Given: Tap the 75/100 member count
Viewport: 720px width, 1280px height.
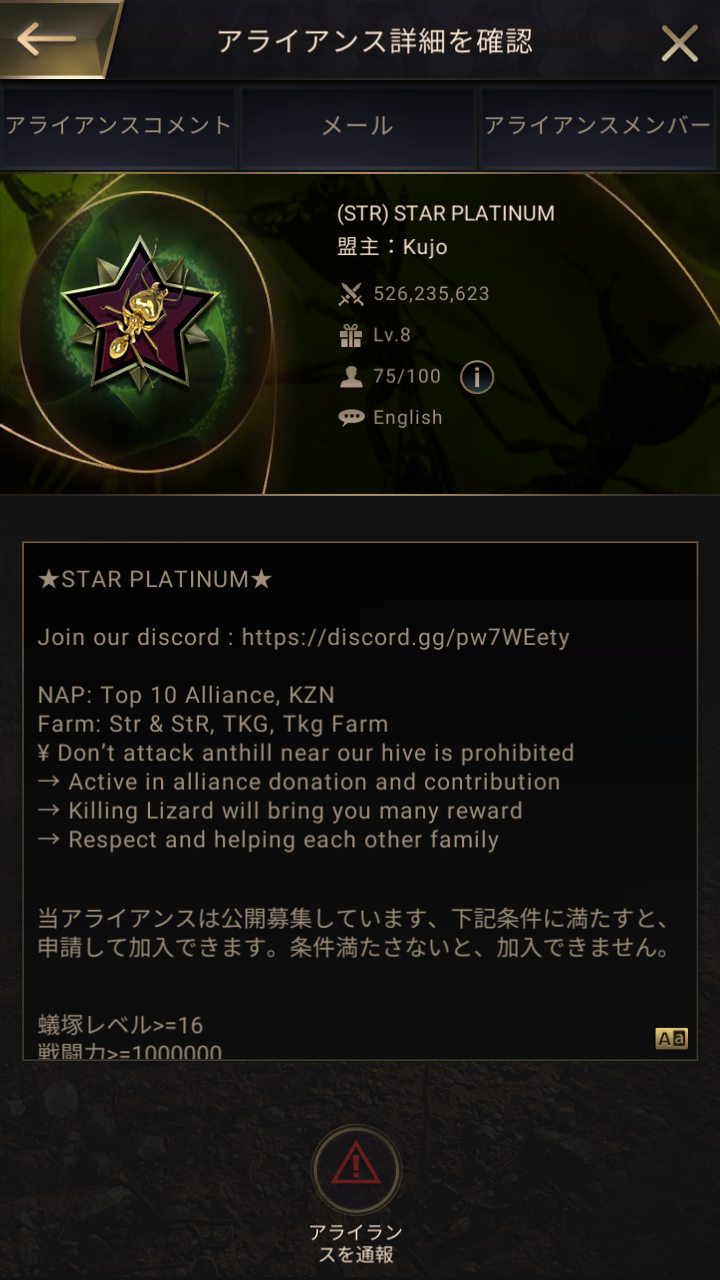Looking at the screenshot, I should 407,377.
